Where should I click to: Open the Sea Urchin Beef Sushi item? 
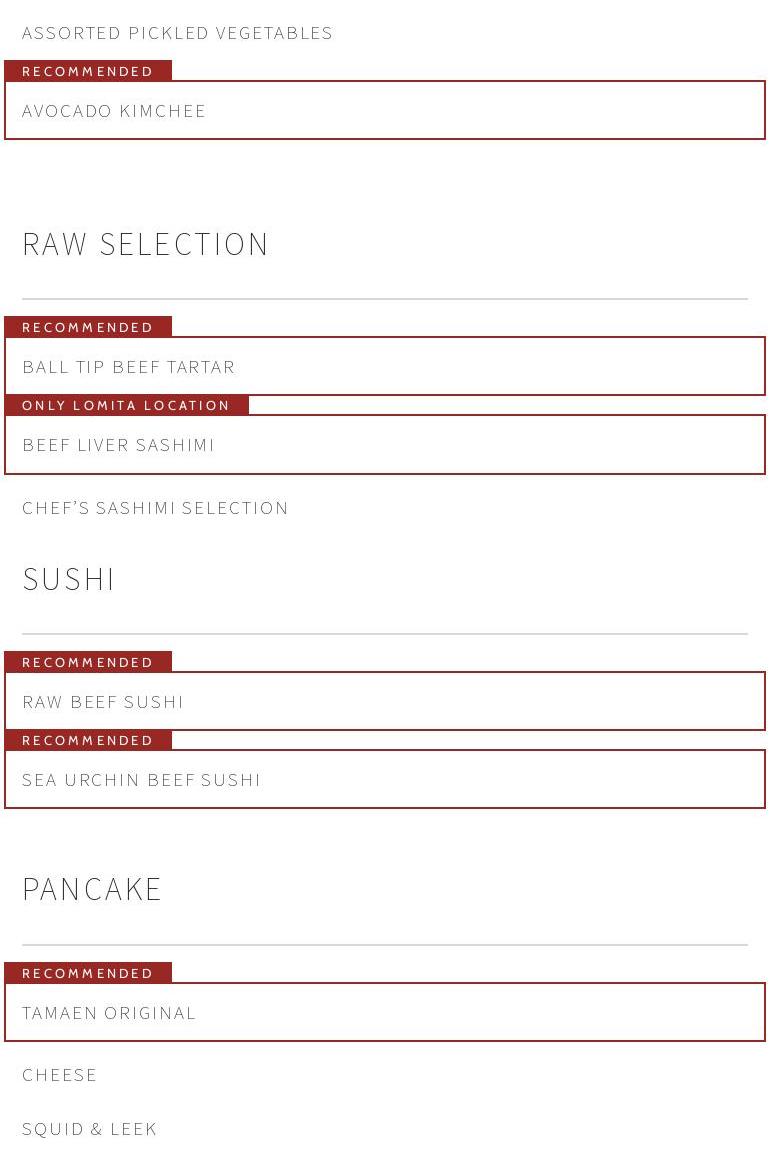141,780
